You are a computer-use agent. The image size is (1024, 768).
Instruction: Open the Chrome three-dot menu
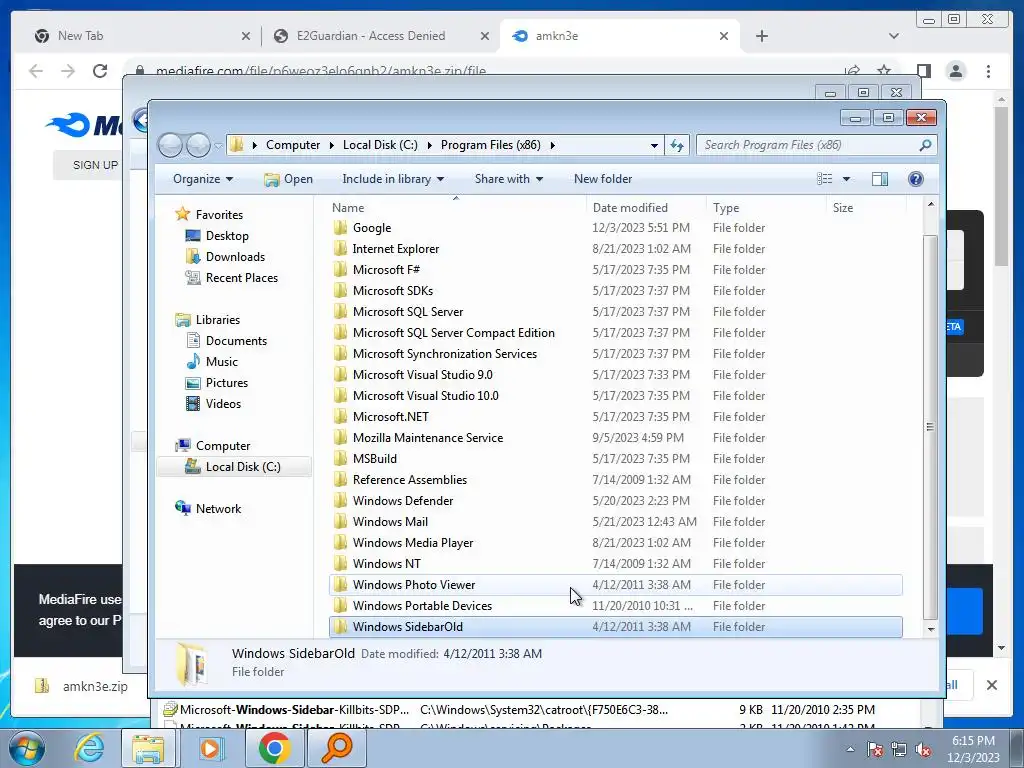coord(988,71)
